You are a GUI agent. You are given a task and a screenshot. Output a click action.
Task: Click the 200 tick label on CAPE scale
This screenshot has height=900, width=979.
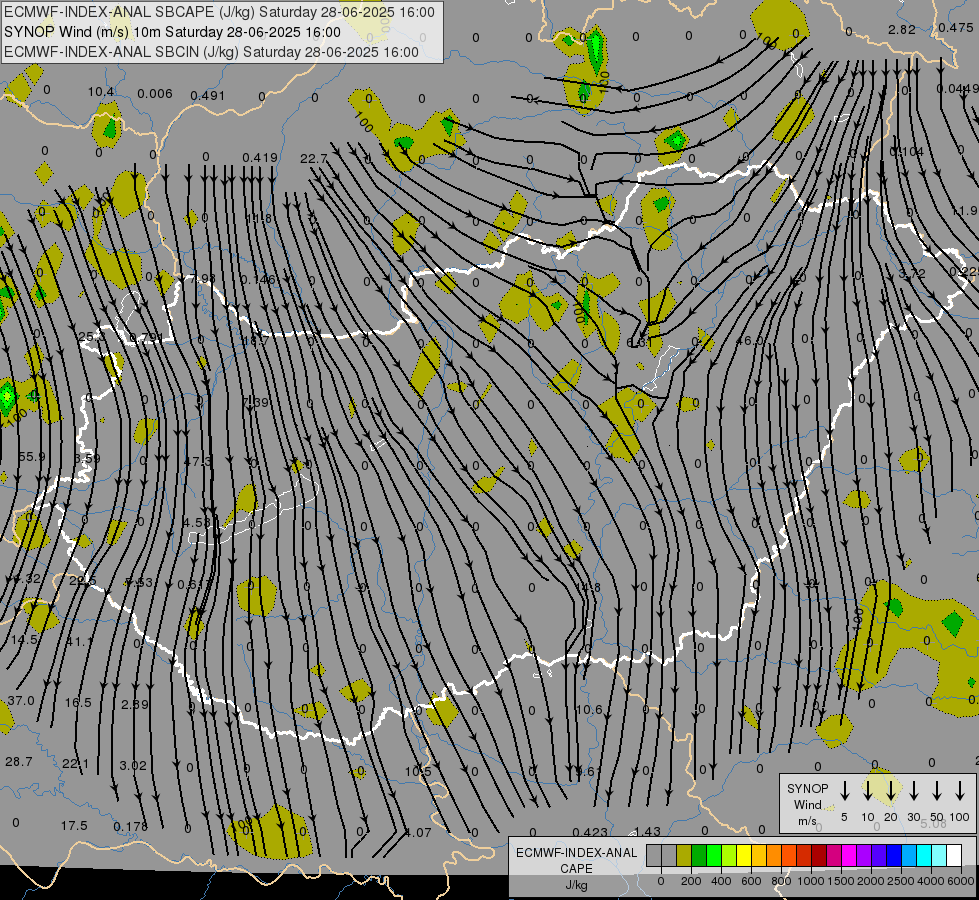(x=691, y=881)
